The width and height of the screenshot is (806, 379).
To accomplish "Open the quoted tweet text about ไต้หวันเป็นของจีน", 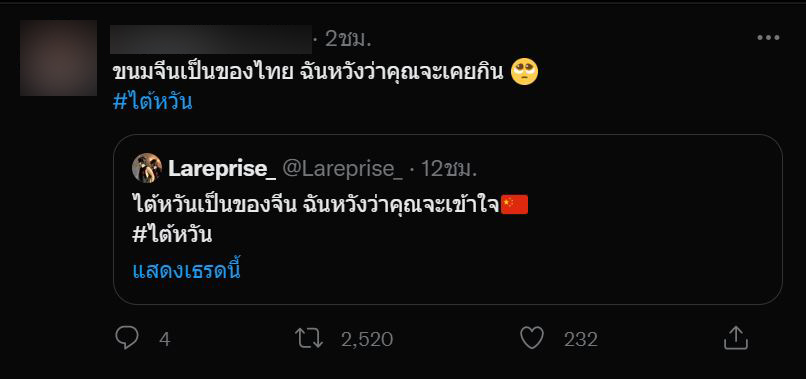I will [x=316, y=205].
